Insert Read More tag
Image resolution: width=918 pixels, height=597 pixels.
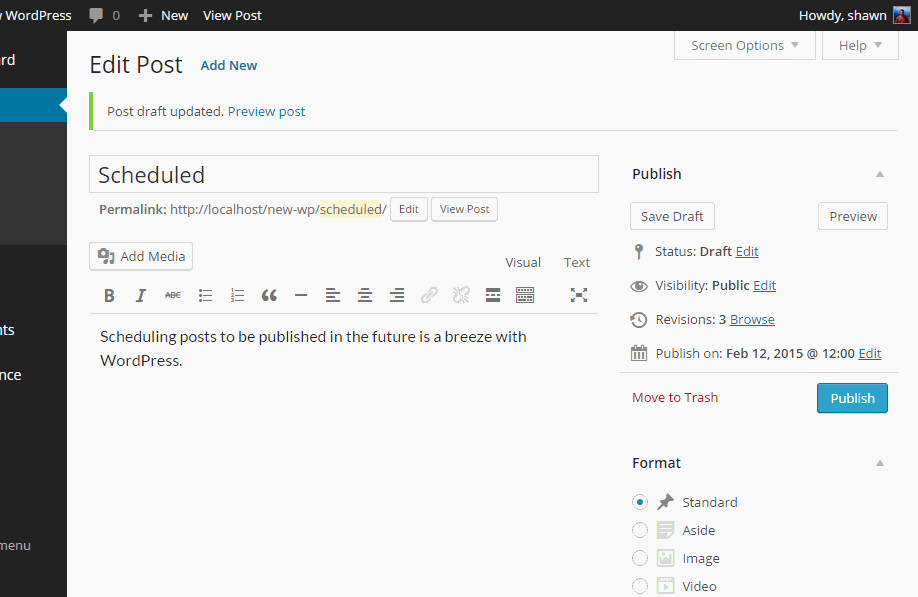pos(493,296)
